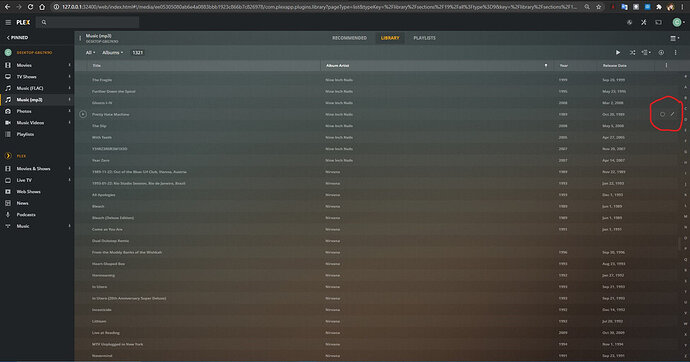Click the 1321 album count badge

(x=138, y=53)
